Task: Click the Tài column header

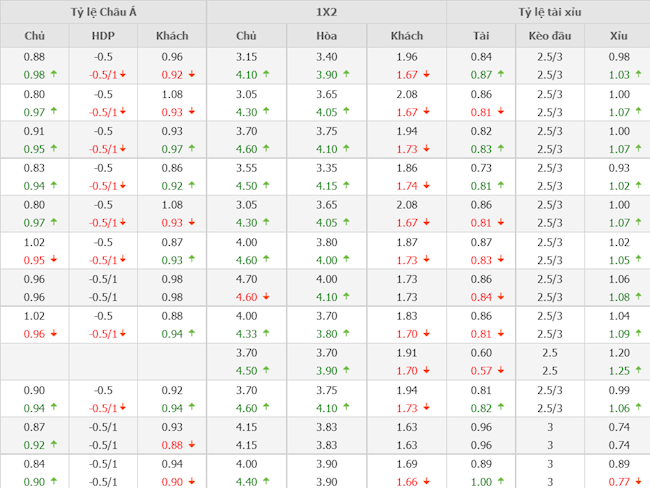Action: (481, 36)
